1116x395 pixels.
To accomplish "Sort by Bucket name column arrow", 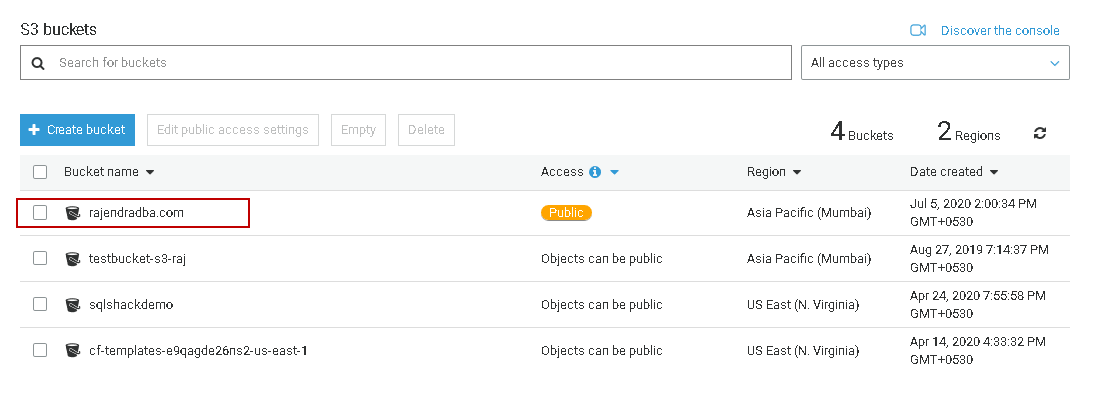I will click(149, 172).
